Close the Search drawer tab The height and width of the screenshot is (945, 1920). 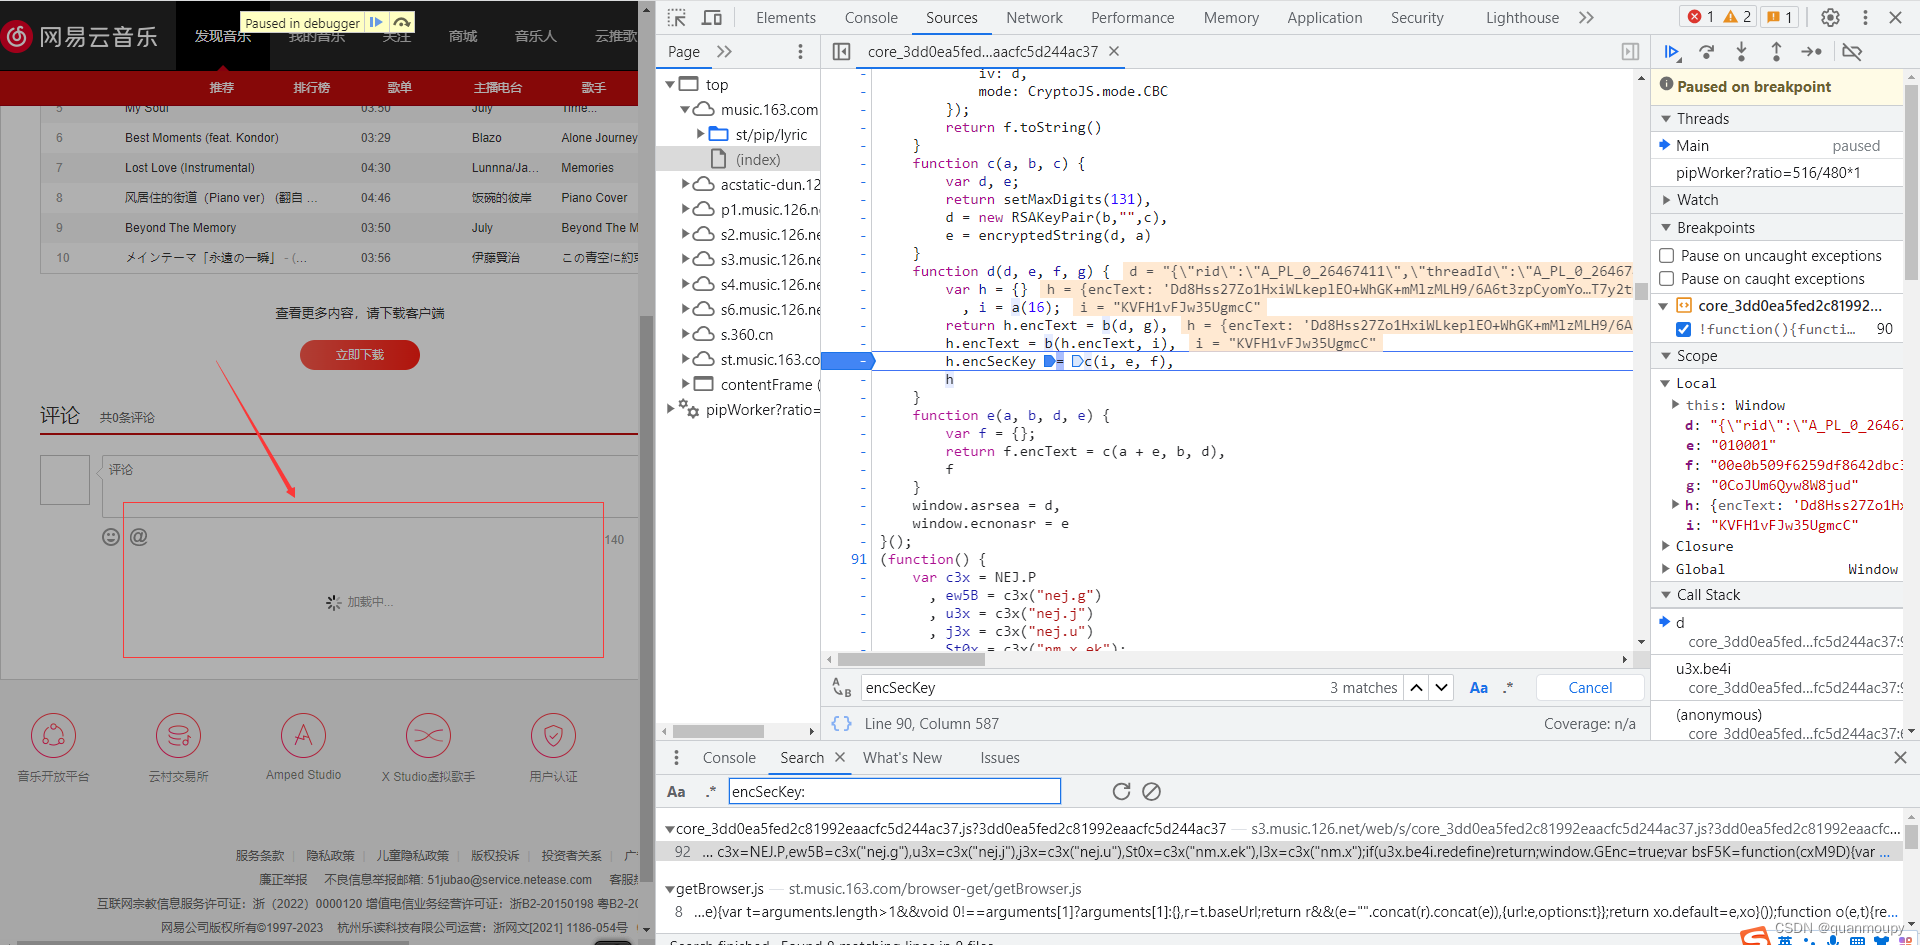(840, 757)
